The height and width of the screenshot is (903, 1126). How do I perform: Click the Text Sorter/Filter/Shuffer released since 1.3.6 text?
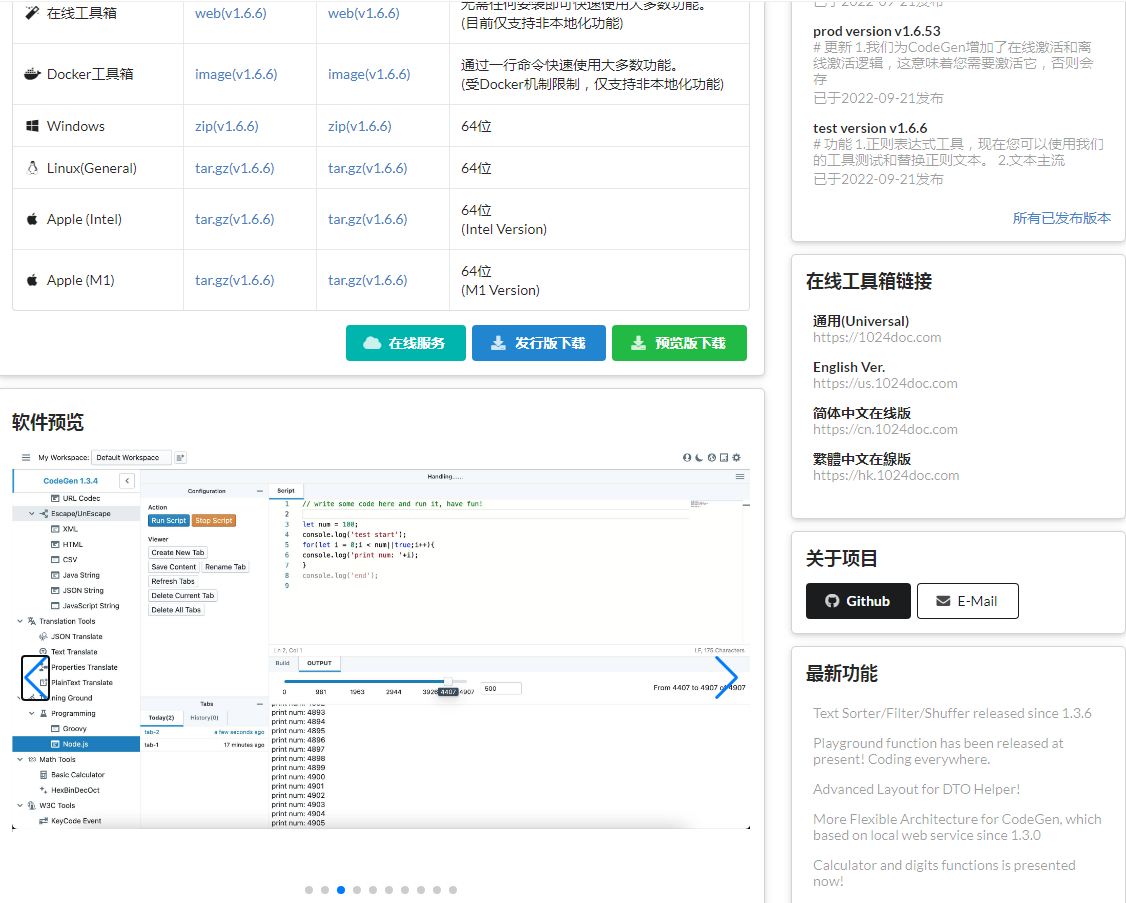[952, 713]
